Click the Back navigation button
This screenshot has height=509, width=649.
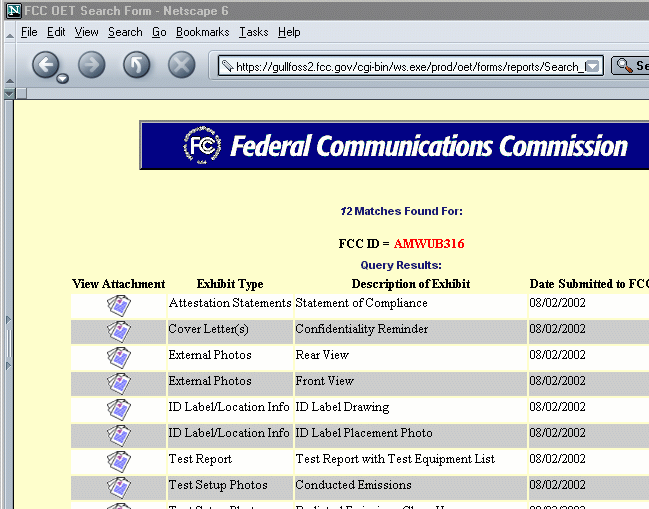[45, 66]
